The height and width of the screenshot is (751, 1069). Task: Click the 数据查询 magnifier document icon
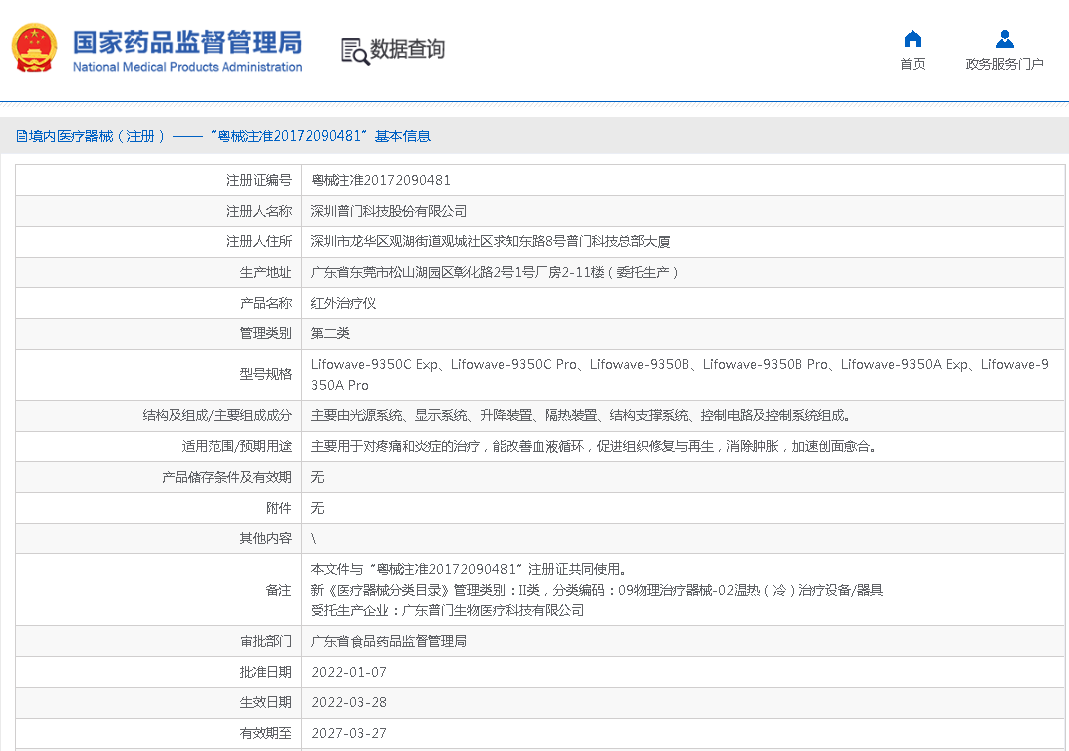pos(355,51)
